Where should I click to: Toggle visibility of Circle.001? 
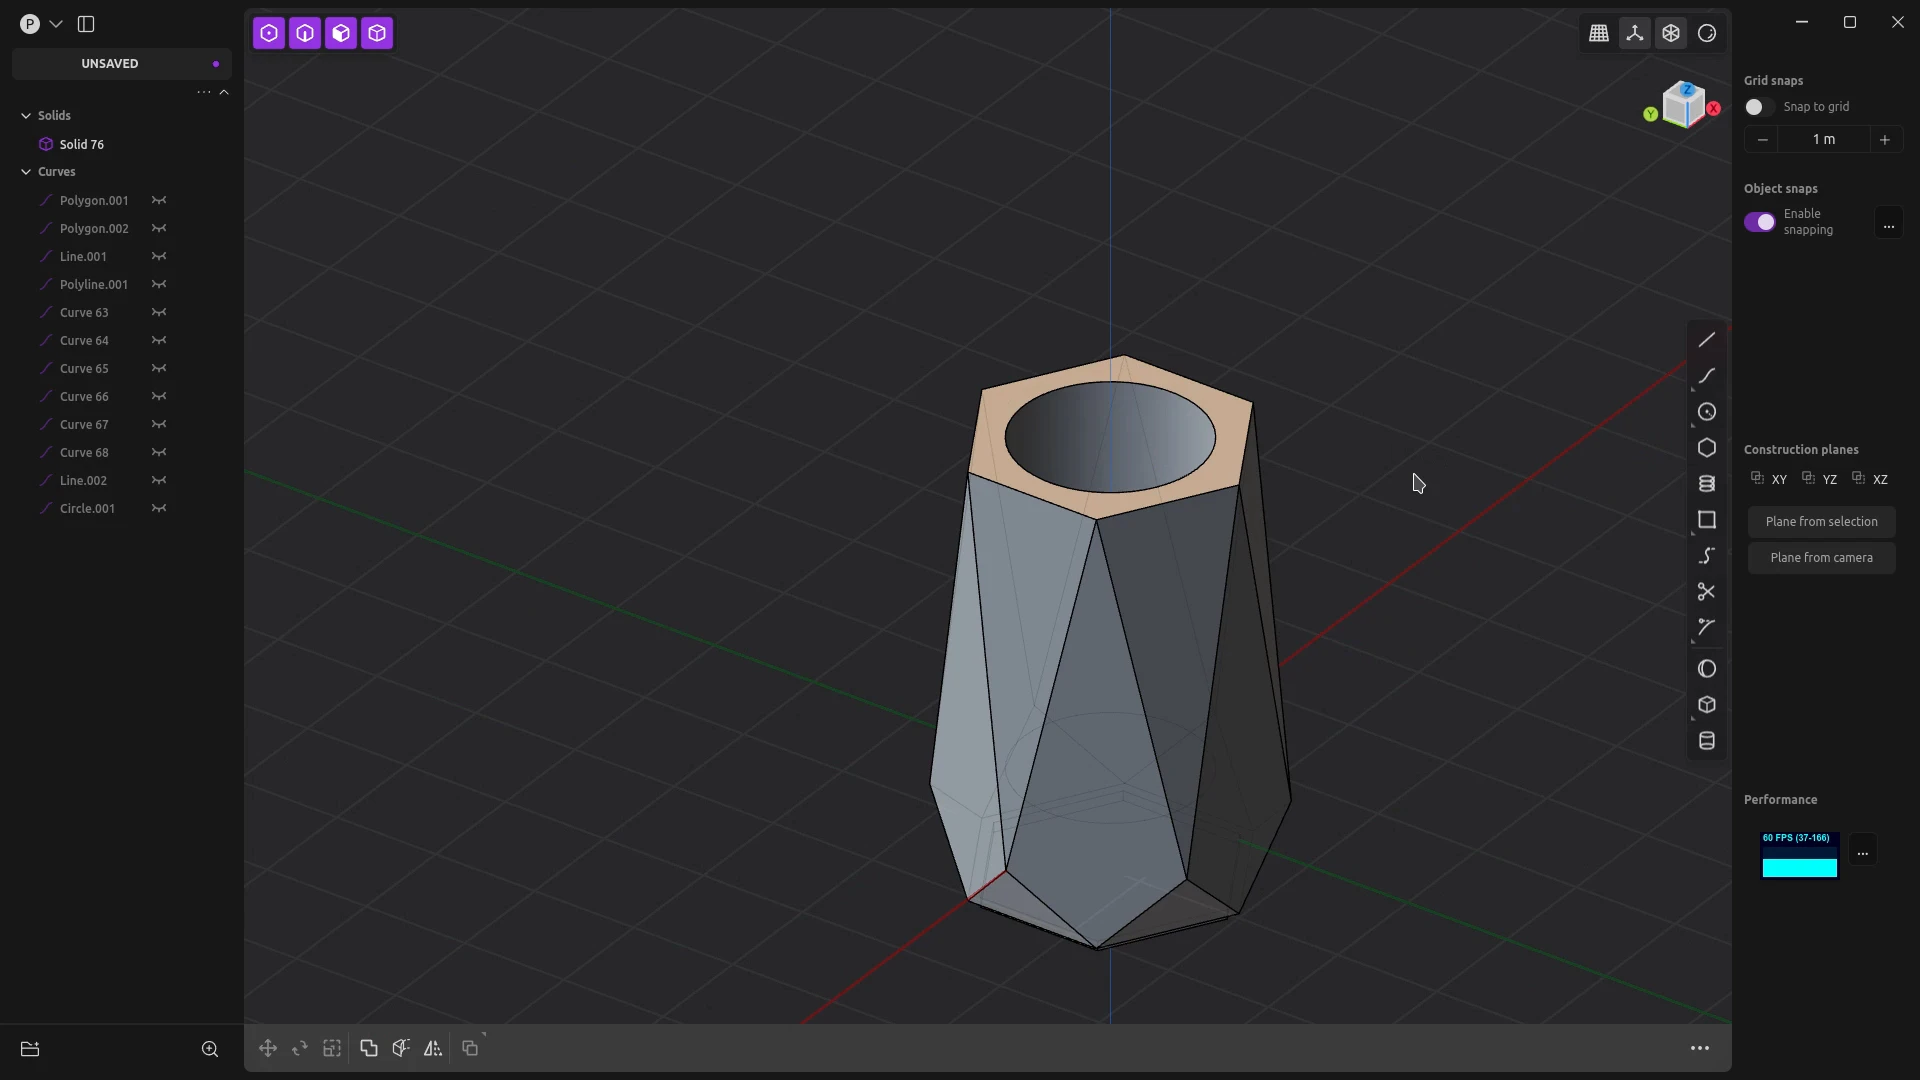pos(159,508)
